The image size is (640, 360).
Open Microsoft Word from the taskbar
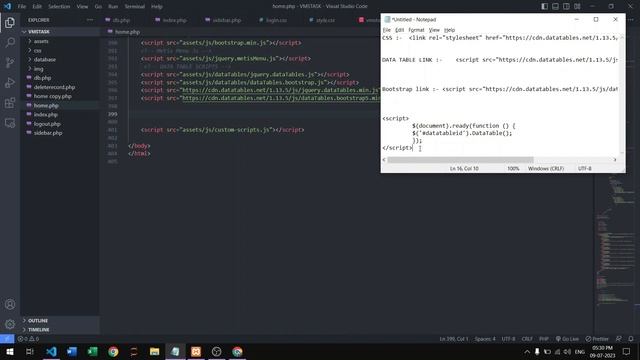pos(72,351)
